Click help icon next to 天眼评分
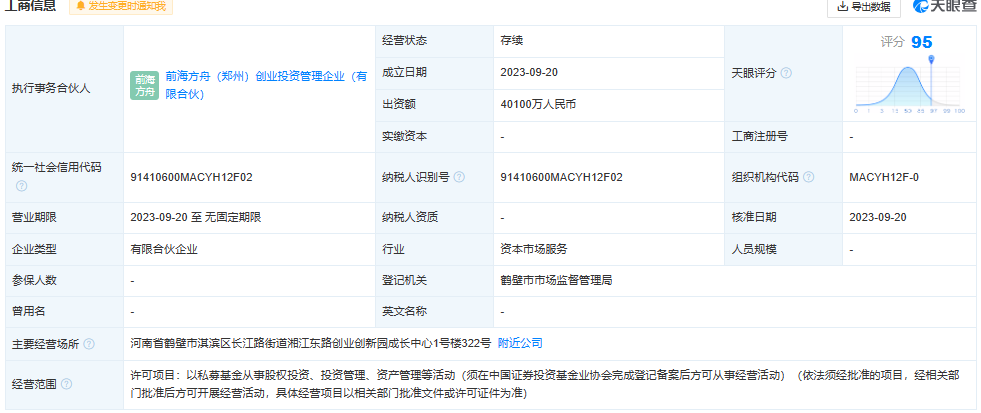 (786, 73)
